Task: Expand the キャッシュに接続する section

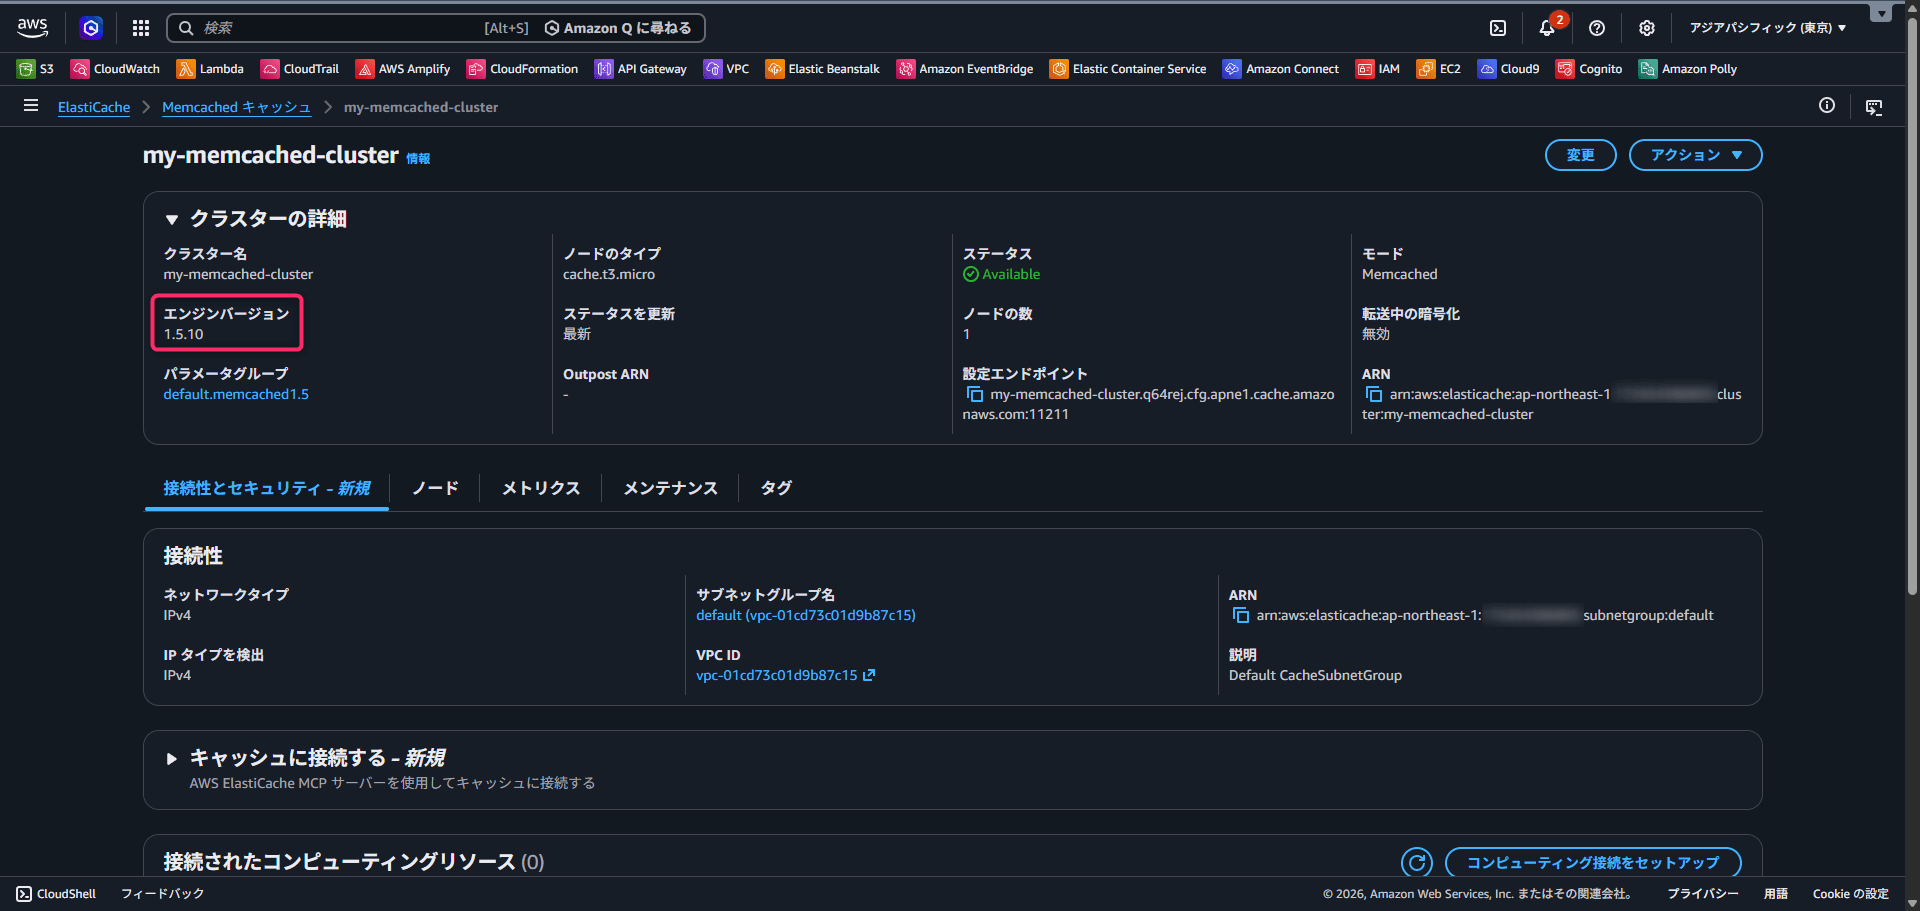Action: [x=172, y=759]
